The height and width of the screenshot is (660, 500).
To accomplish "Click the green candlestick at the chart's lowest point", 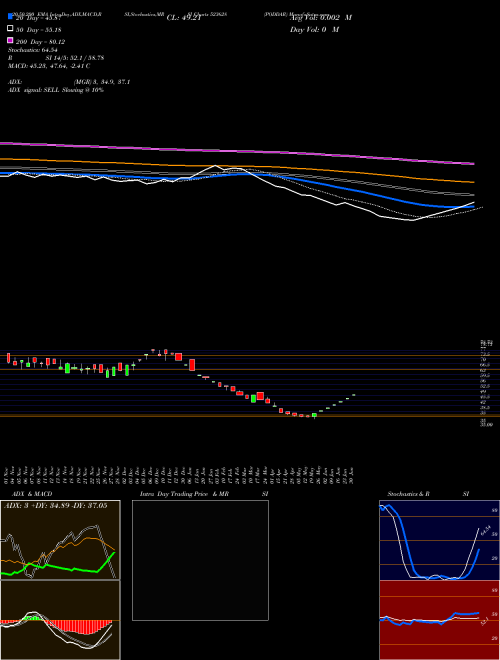I will 314,415.
